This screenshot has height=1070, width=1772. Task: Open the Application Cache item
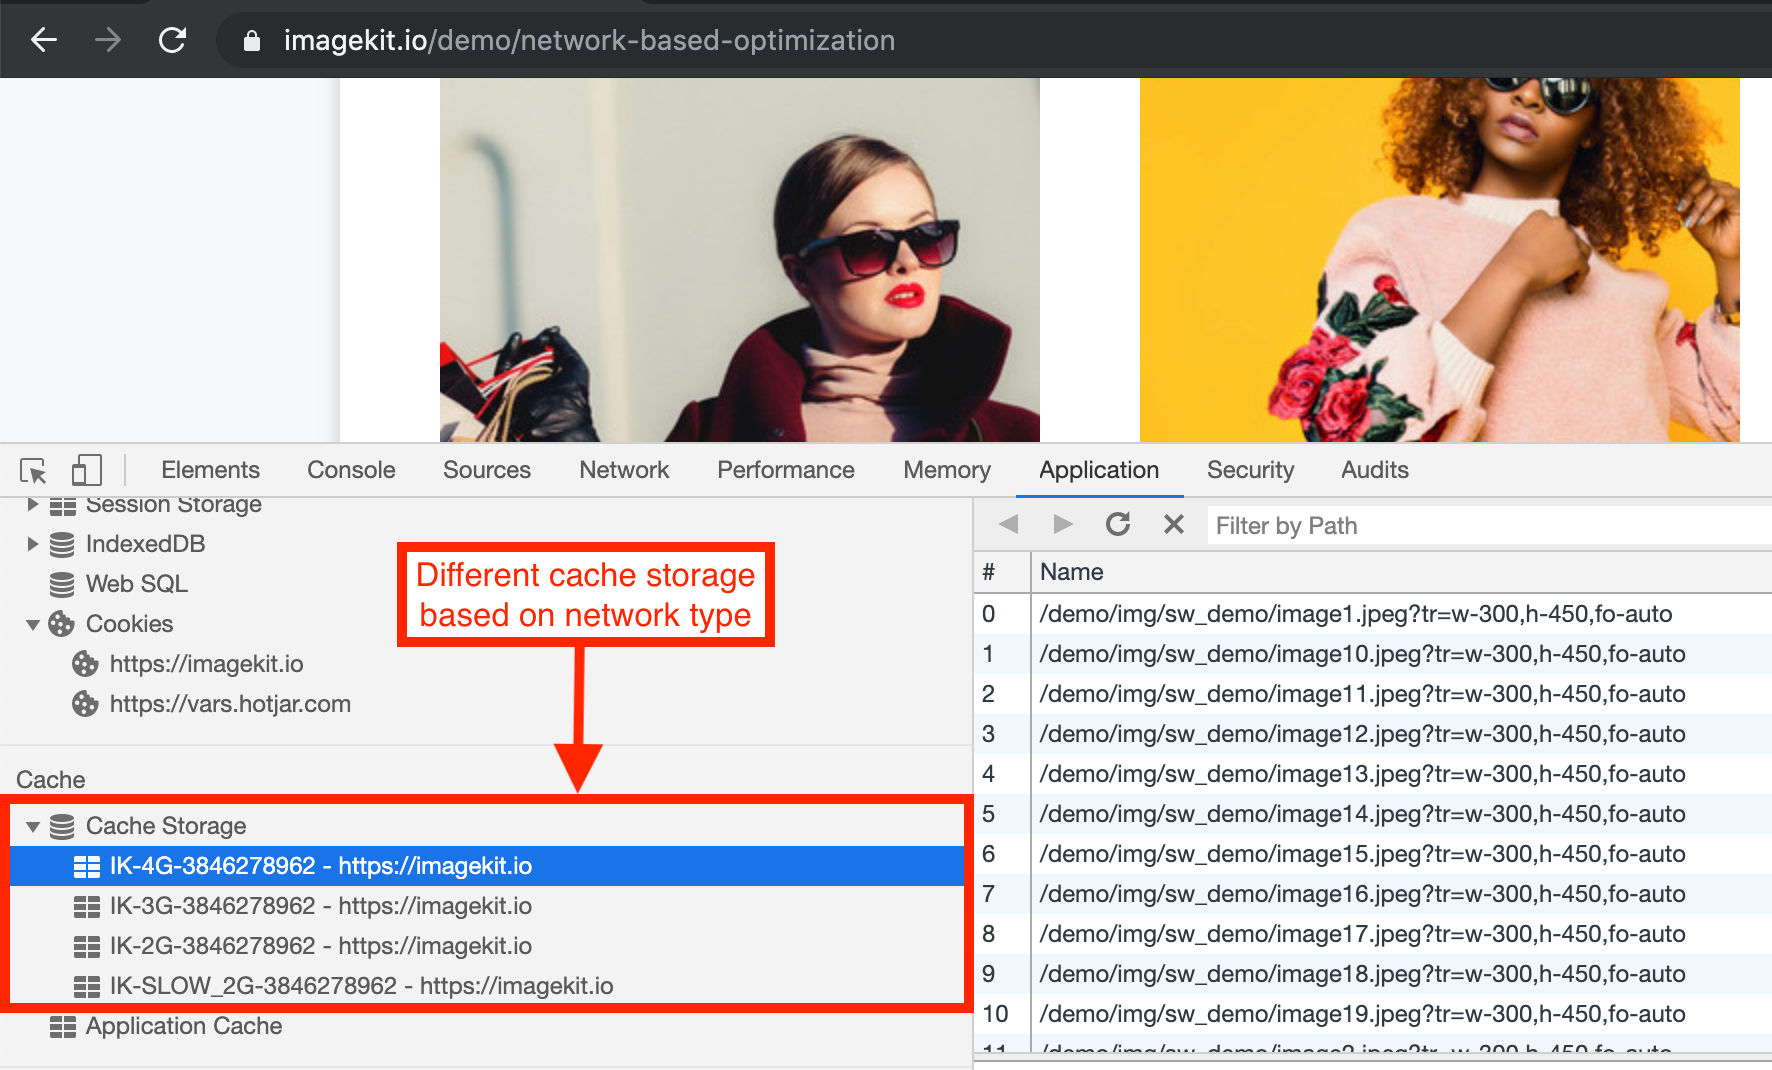[184, 1026]
